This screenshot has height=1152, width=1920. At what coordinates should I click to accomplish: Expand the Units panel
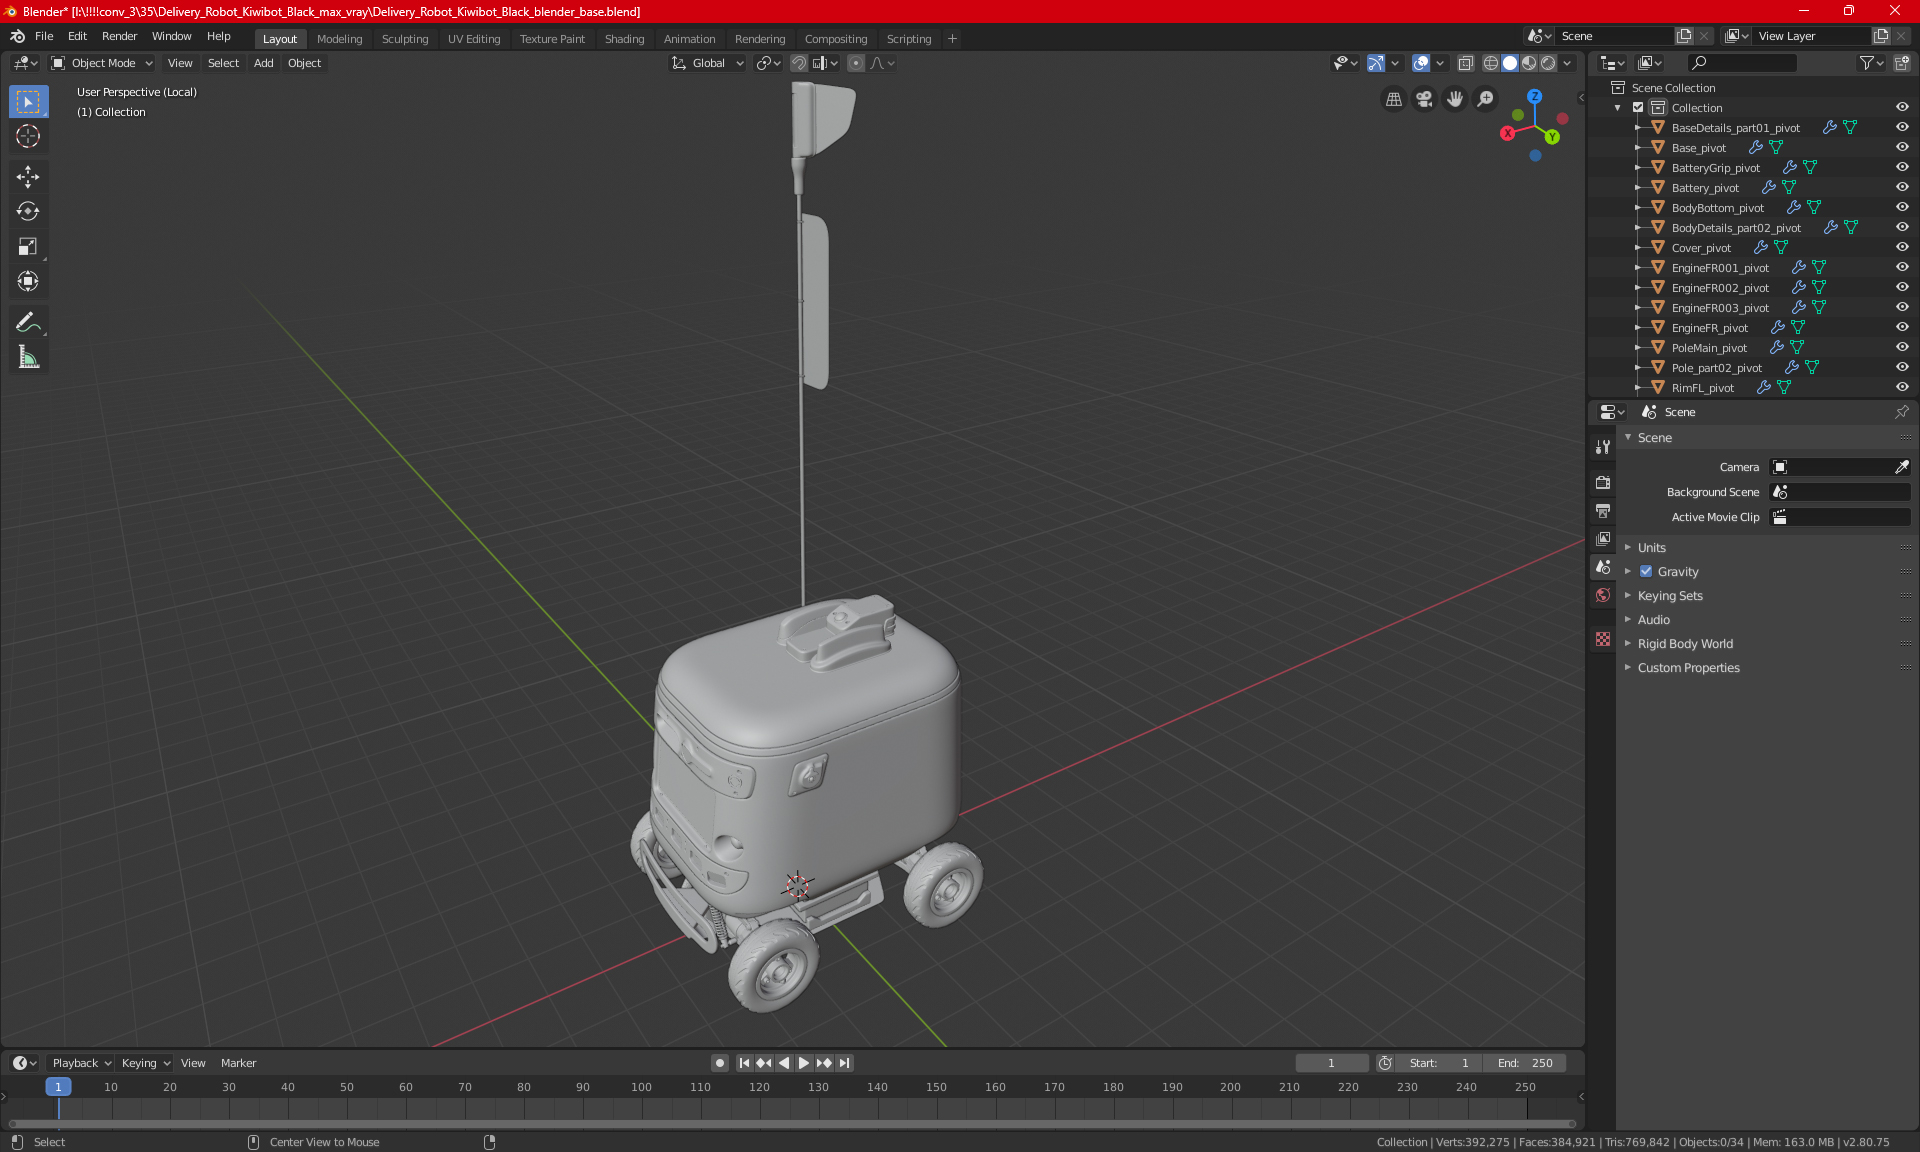coord(1651,547)
